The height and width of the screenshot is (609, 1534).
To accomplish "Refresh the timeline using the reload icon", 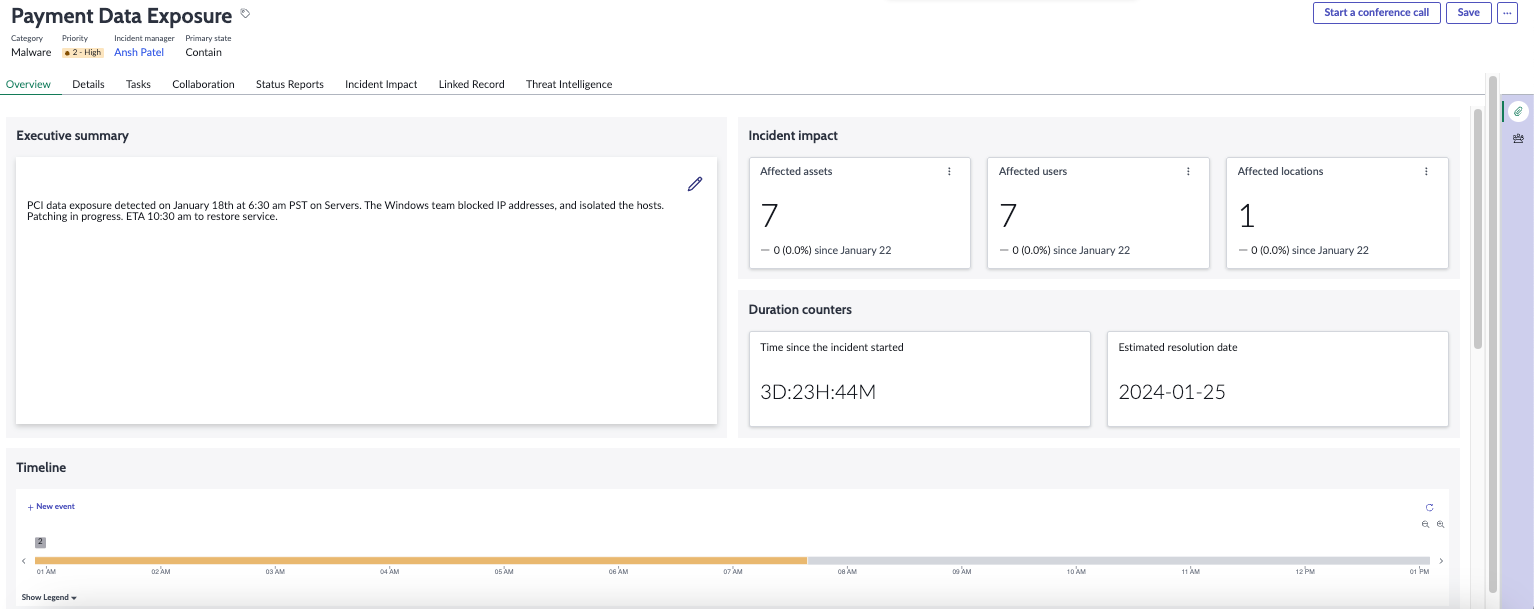I will [1429, 508].
